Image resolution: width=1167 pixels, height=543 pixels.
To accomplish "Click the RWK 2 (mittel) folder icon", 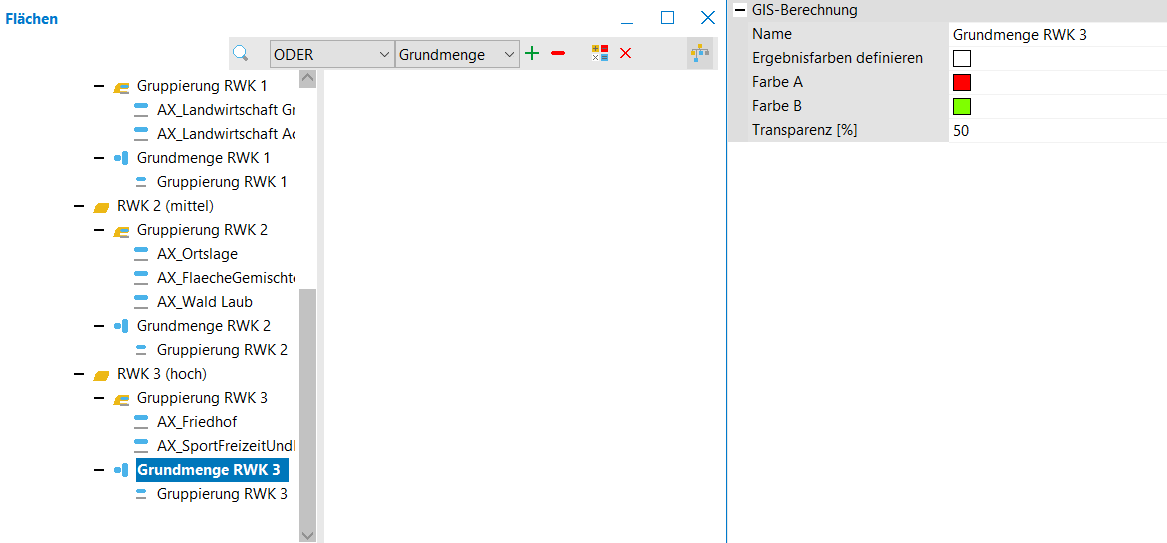I will [101, 207].
